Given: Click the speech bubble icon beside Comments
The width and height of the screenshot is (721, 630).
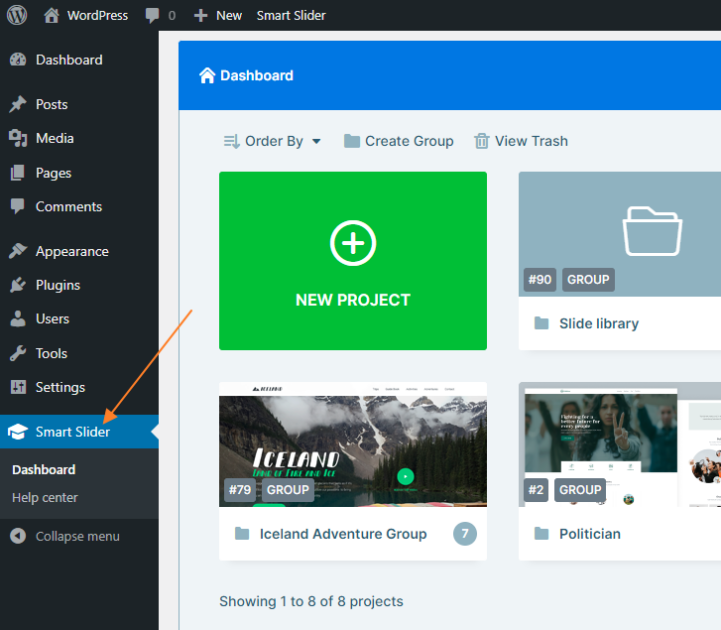Looking at the screenshot, I should coord(17,206).
